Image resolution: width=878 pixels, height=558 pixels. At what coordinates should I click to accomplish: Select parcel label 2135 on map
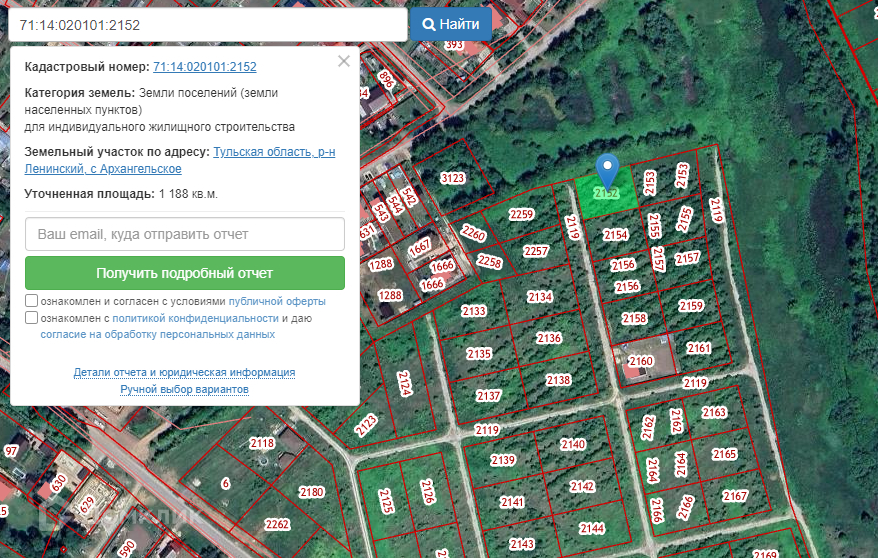[479, 354]
